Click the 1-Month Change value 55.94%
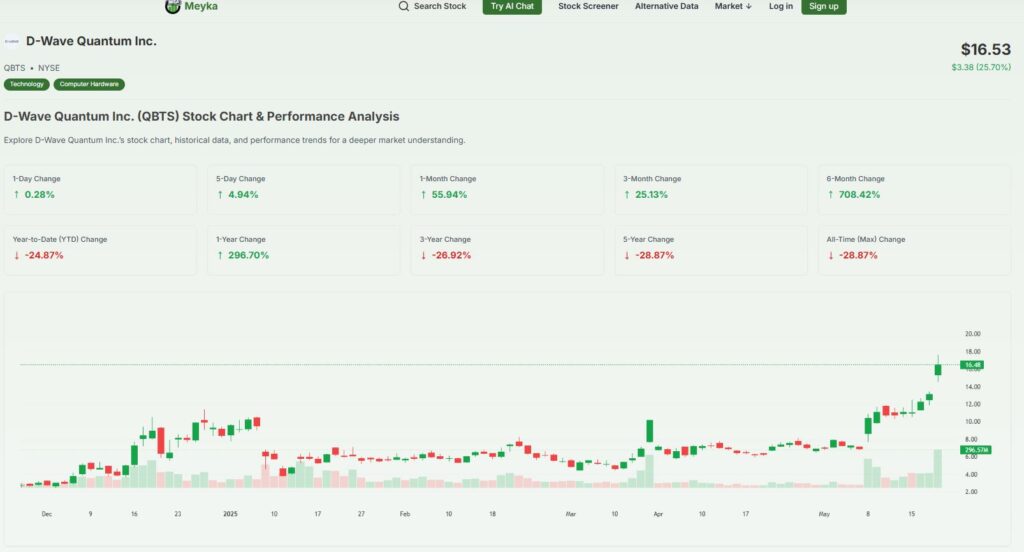The image size is (1024, 552). (x=449, y=195)
